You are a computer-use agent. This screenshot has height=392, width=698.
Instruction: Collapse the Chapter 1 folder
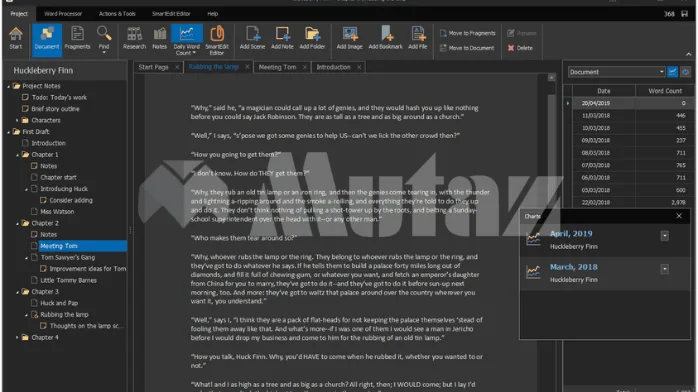[x=17, y=155]
